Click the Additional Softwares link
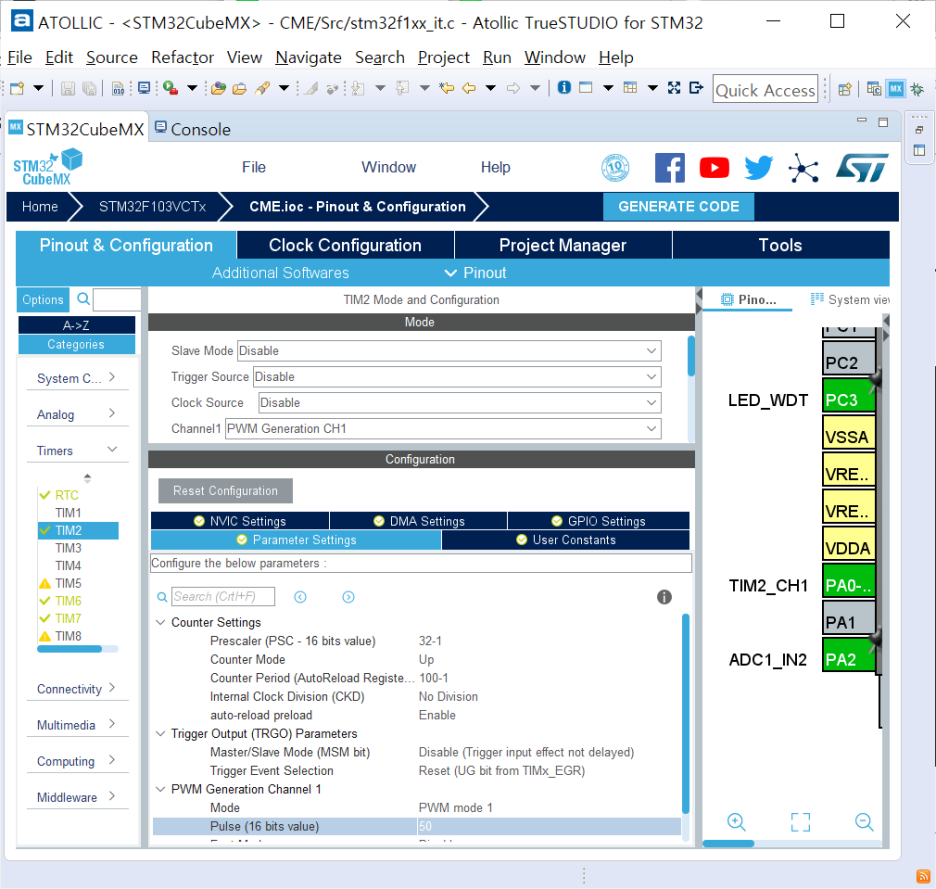Image resolution: width=936 pixels, height=889 pixels. [x=280, y=273]
